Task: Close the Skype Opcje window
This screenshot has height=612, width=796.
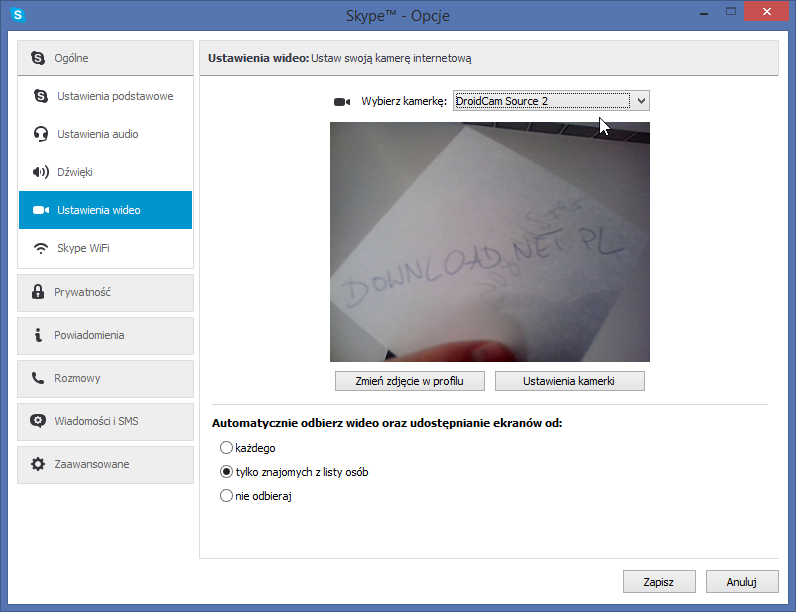Action: pos(767,11)
